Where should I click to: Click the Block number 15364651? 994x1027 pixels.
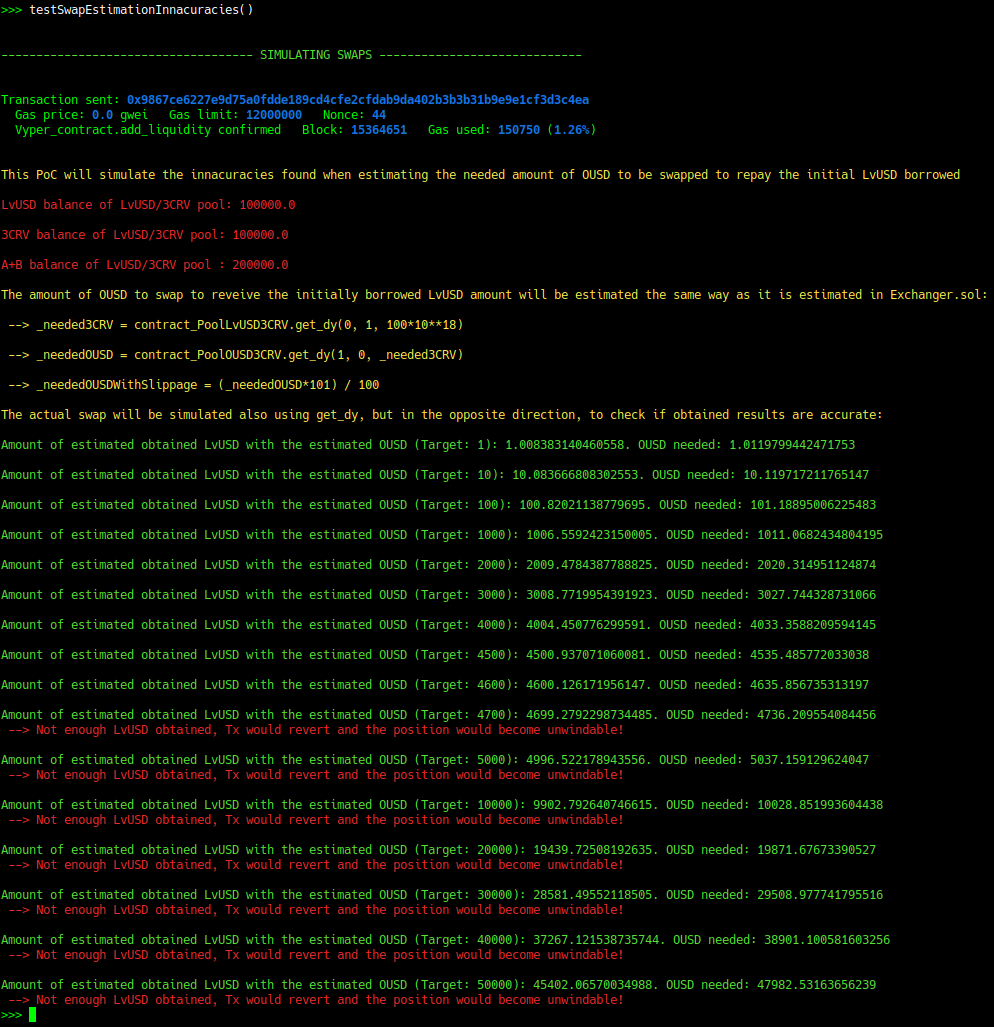click(x=378, y=130)
